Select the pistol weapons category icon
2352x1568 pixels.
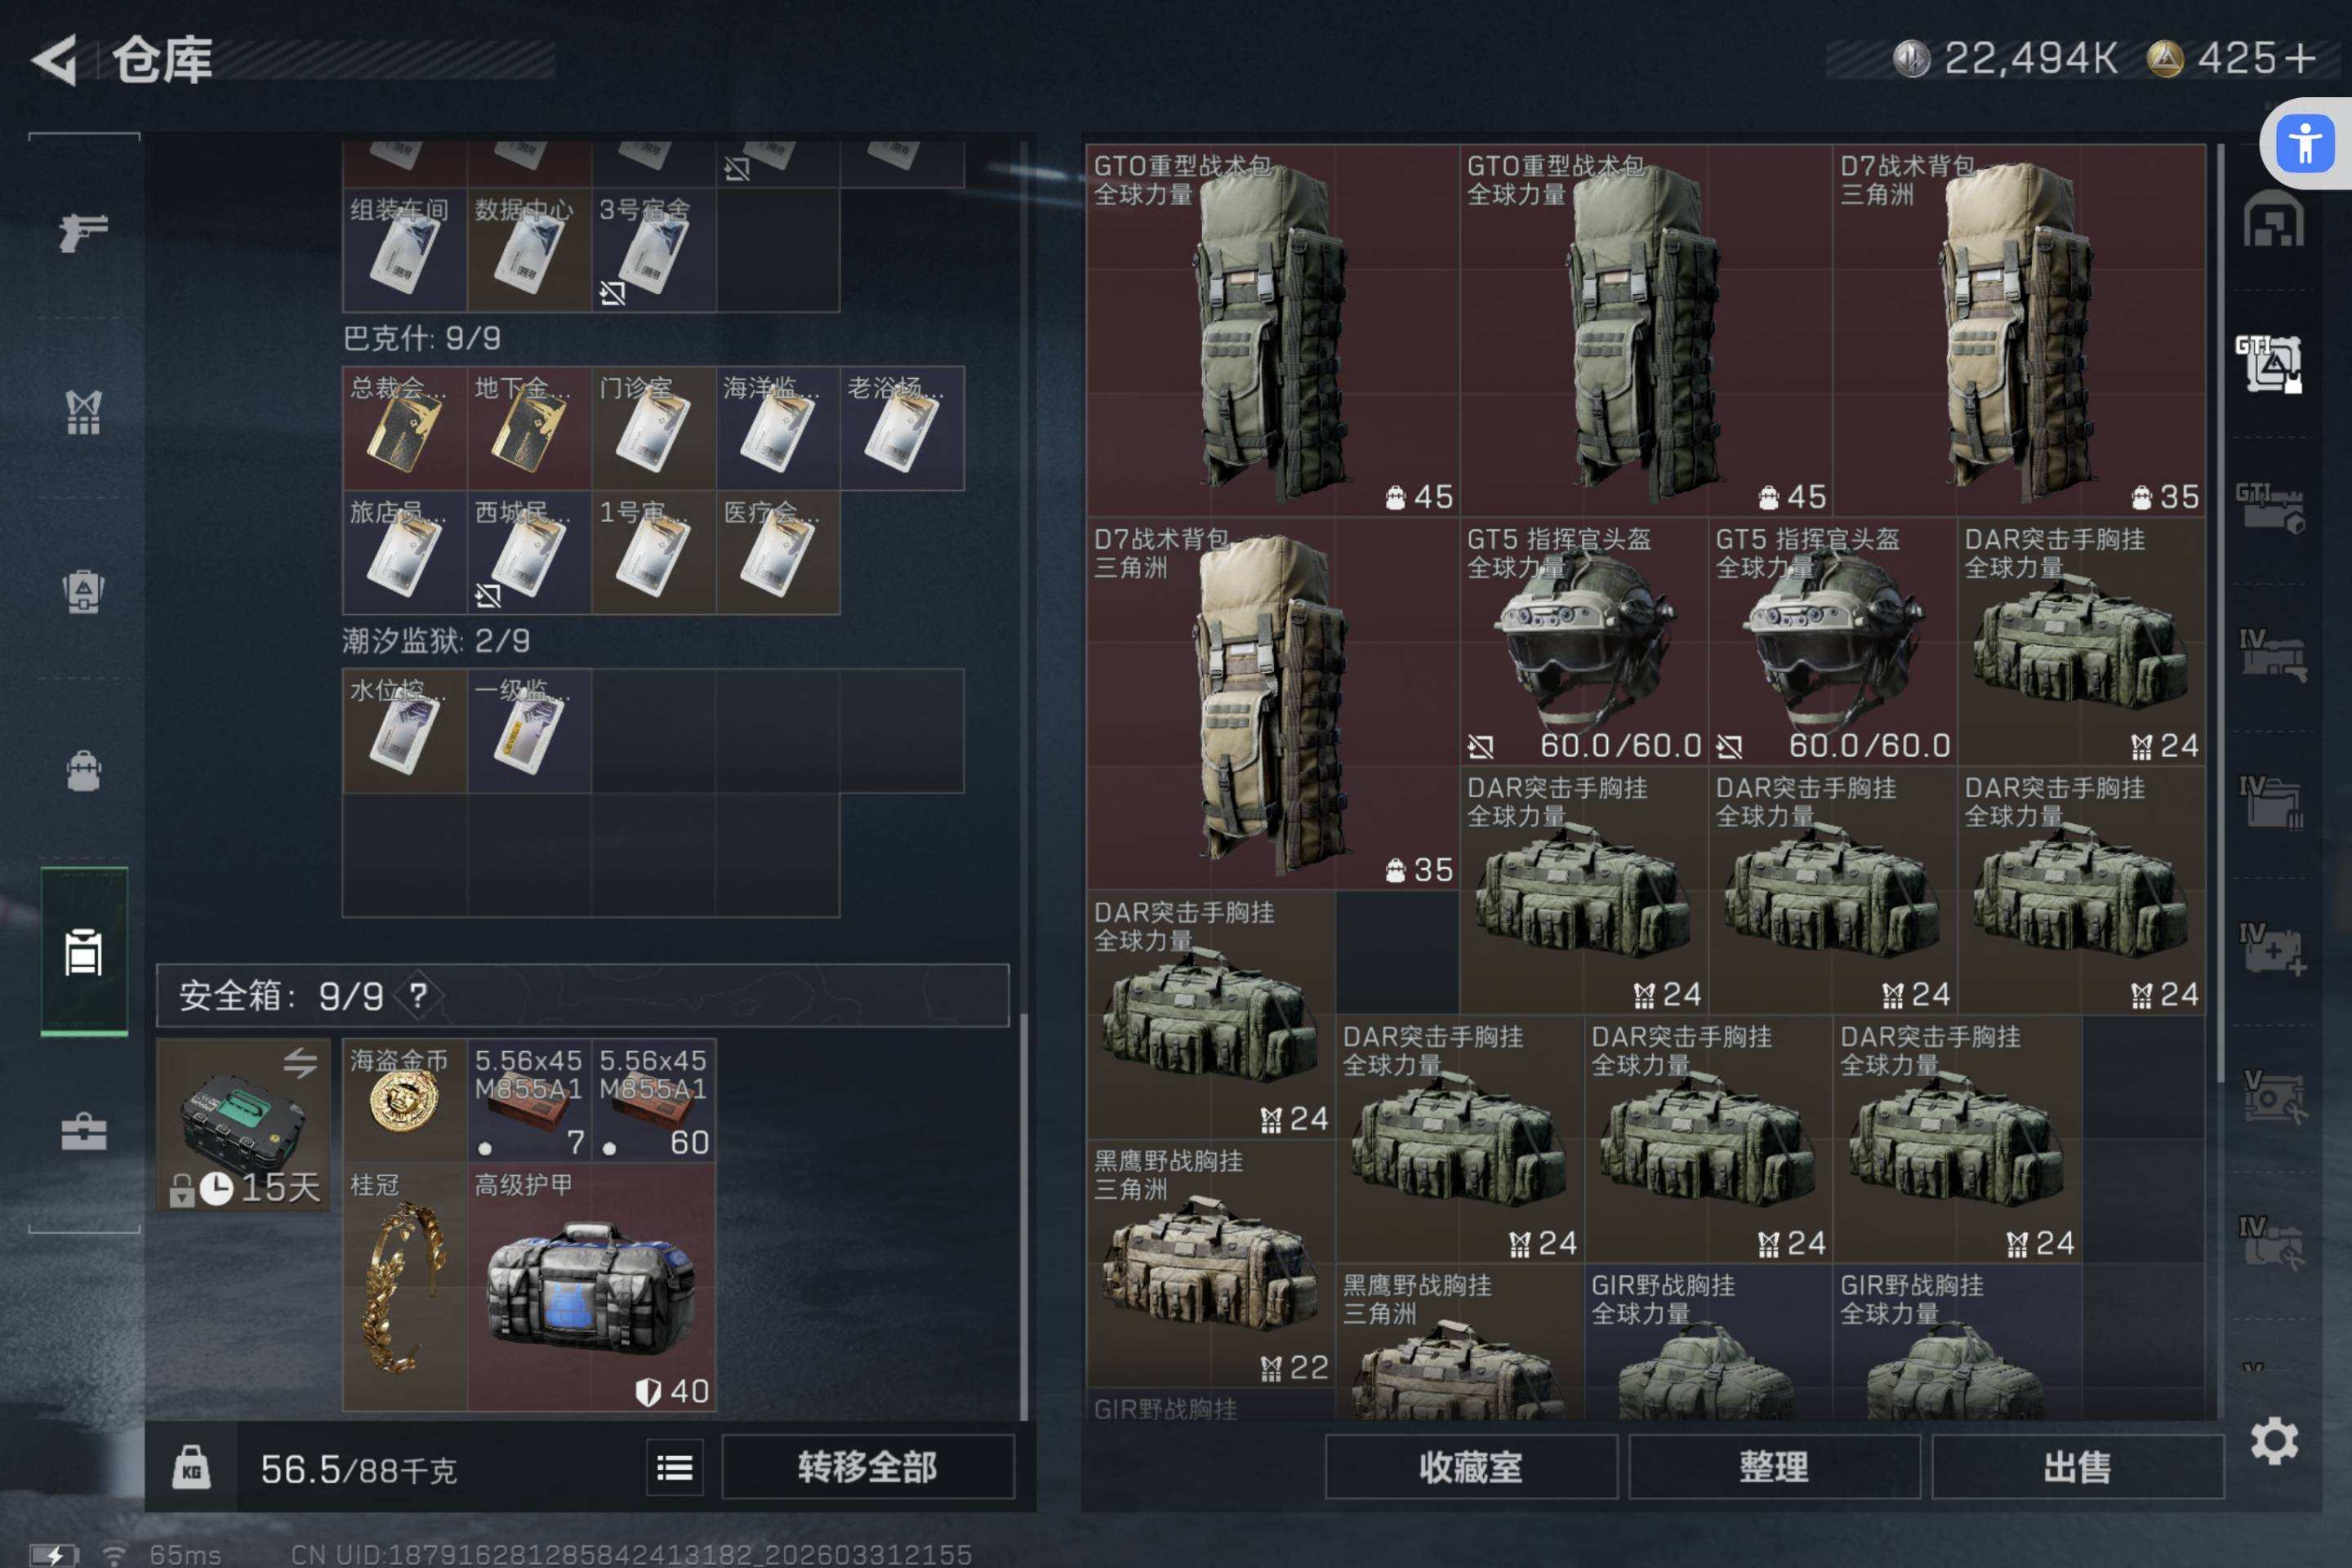click(84, 232)
